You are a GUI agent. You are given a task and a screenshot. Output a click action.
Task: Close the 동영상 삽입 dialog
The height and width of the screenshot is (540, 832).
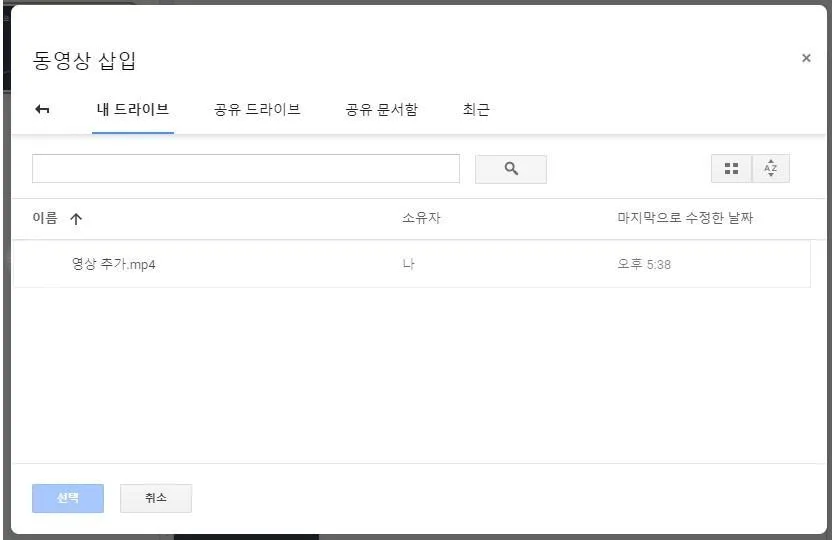[806, 58]
